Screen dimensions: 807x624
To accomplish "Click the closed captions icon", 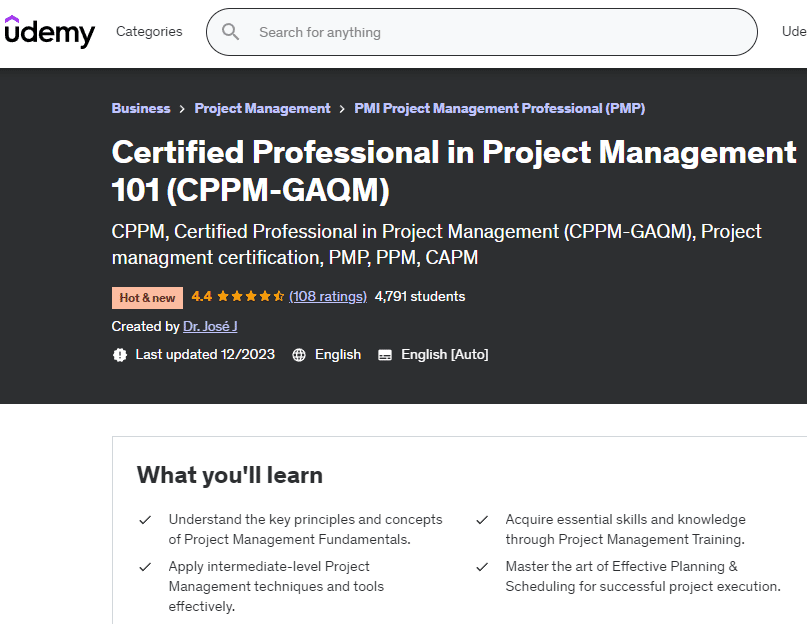I will 384,354.
